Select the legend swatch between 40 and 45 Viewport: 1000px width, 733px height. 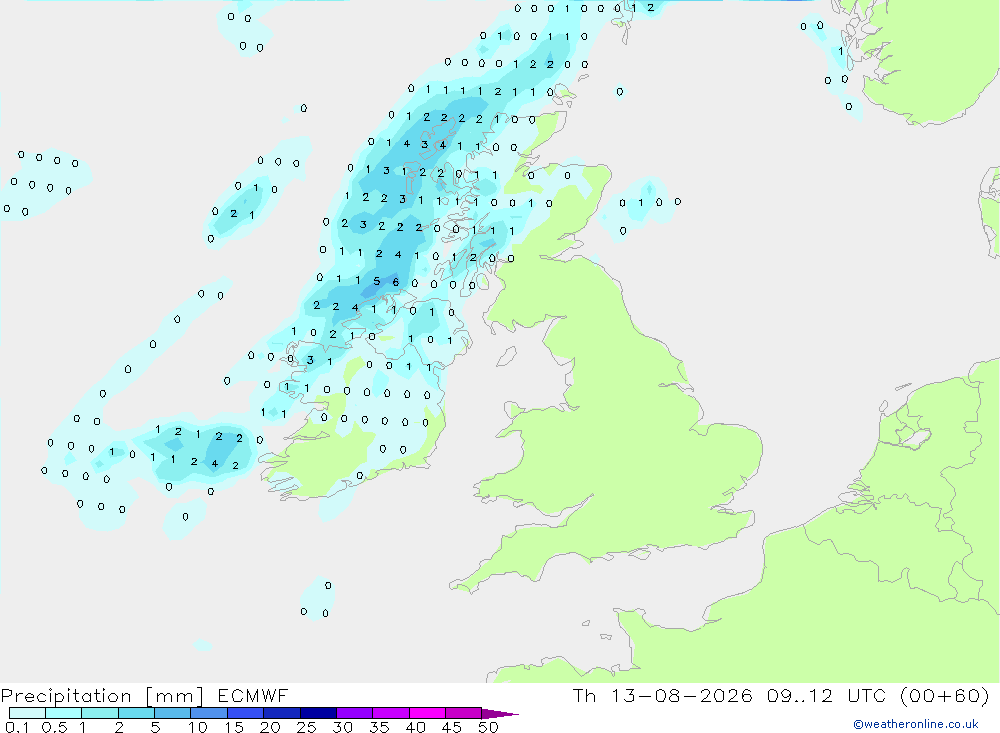[427, 713]
